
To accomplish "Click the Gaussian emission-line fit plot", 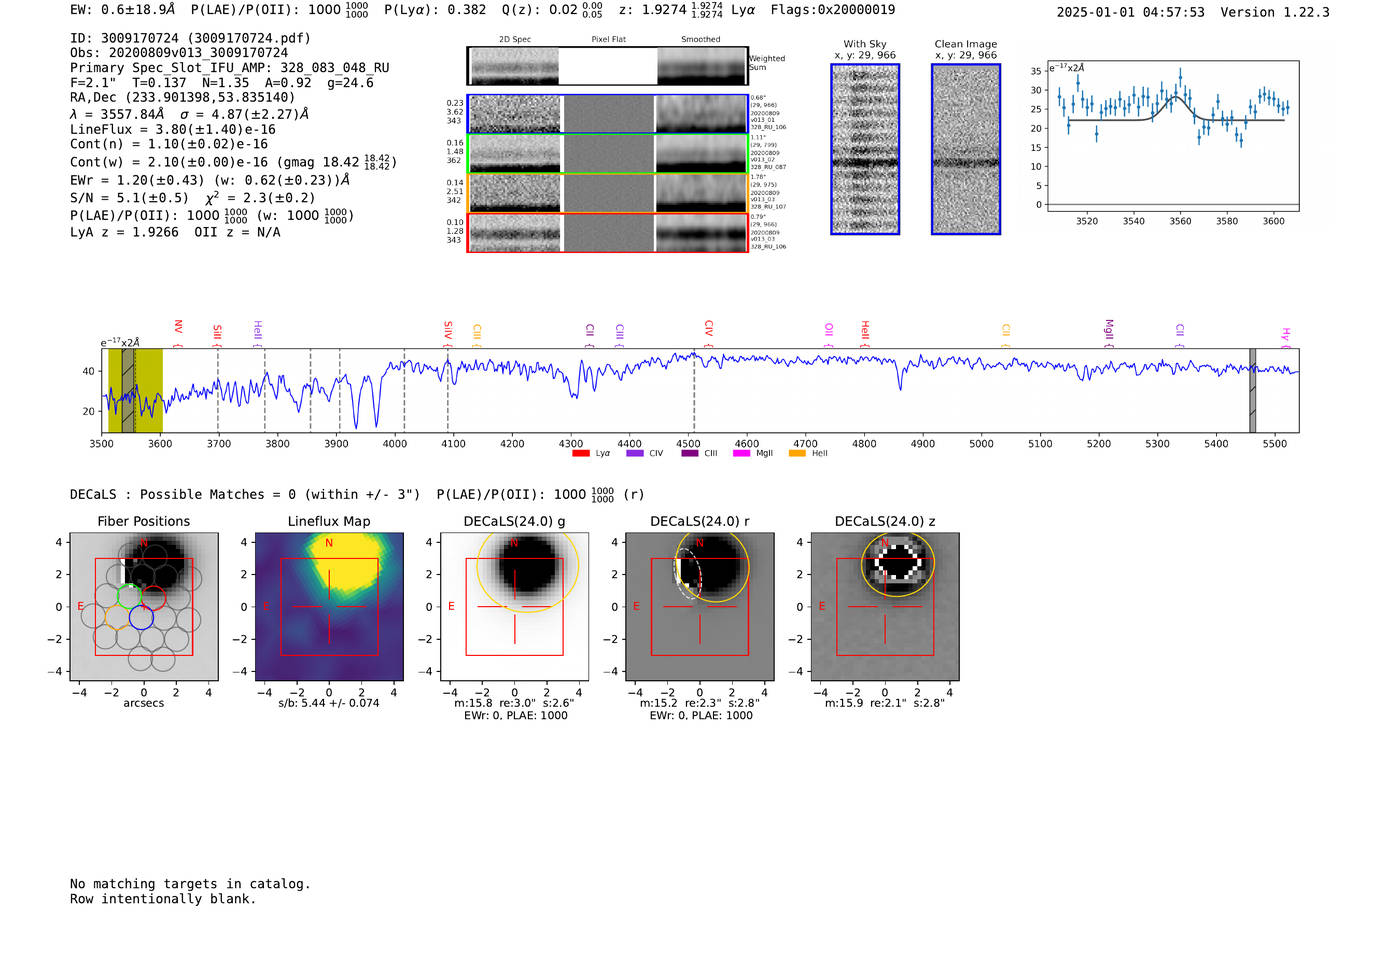I will tap(1173, 137).
